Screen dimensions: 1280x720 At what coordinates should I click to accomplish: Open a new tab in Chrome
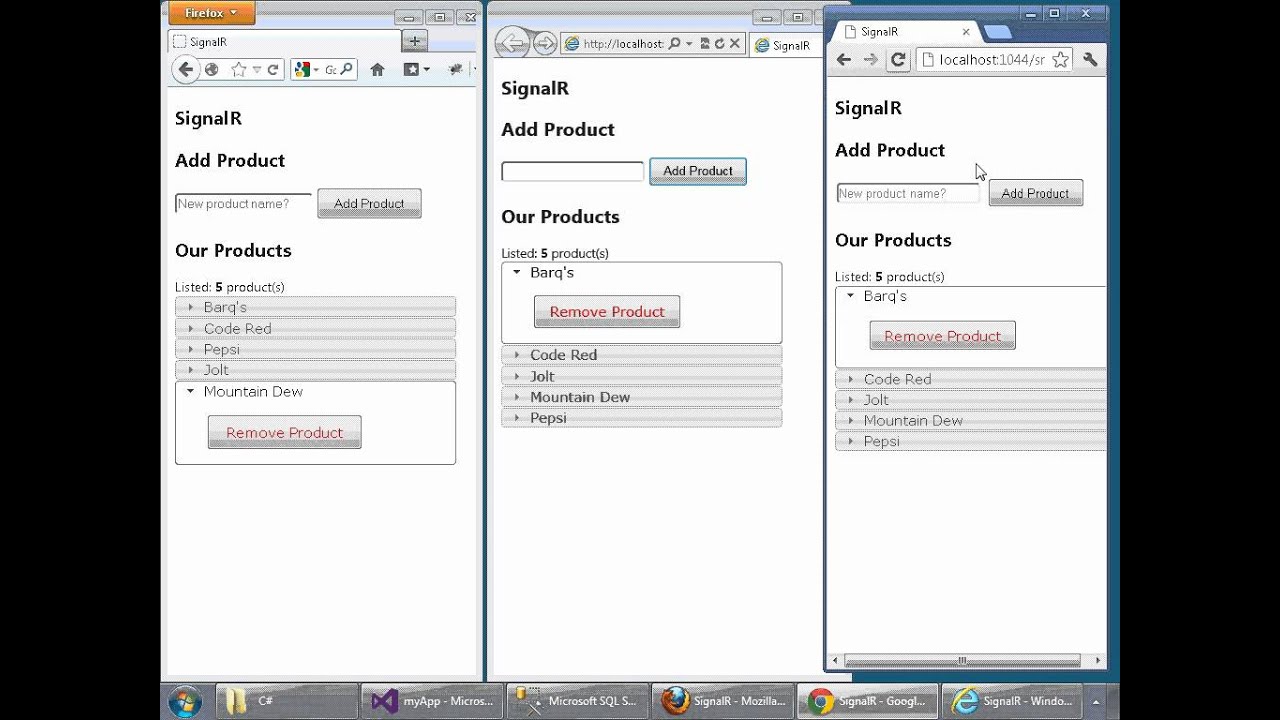pos(997,33)
